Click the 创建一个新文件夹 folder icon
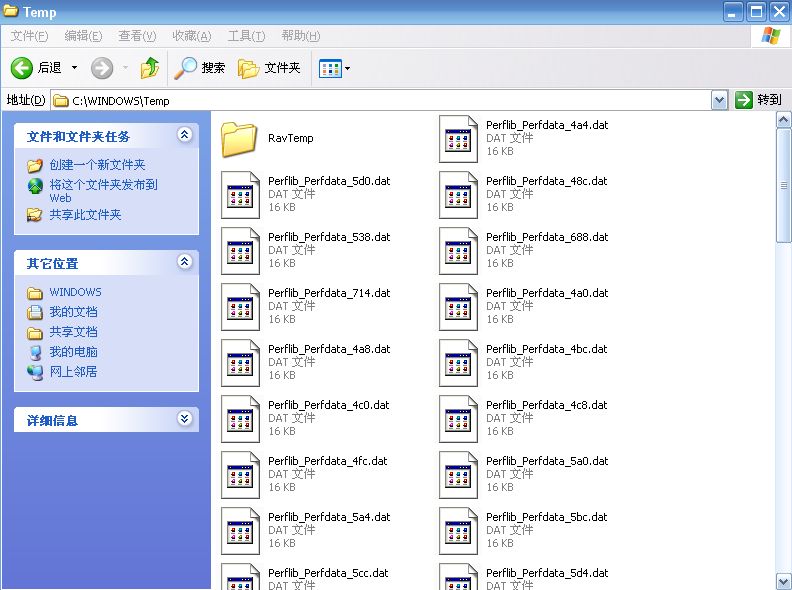The width and height of the screenshot is (792, 590). (x=34, y=165)
